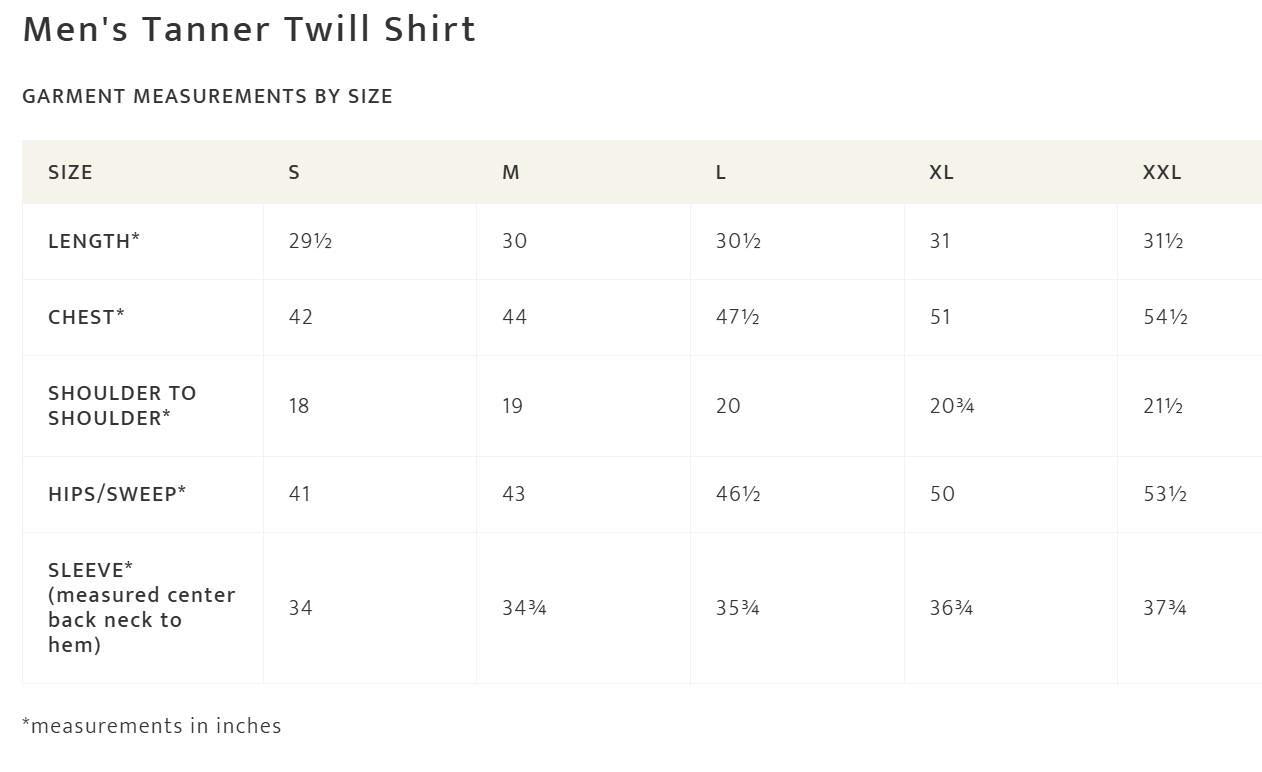Click the measurements in inches footnote
The image size is (1262, 772).
pos(152,726)
